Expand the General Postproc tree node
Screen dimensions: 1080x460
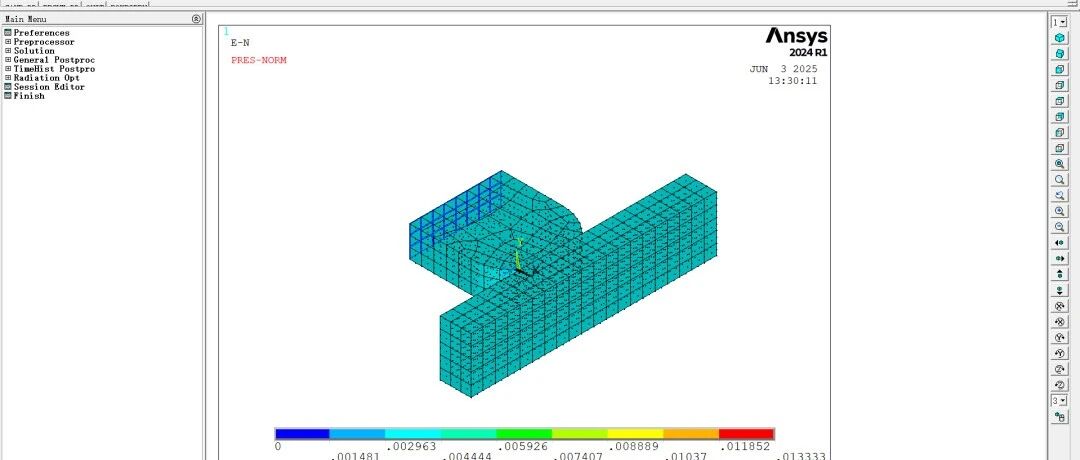pos(8,60)
